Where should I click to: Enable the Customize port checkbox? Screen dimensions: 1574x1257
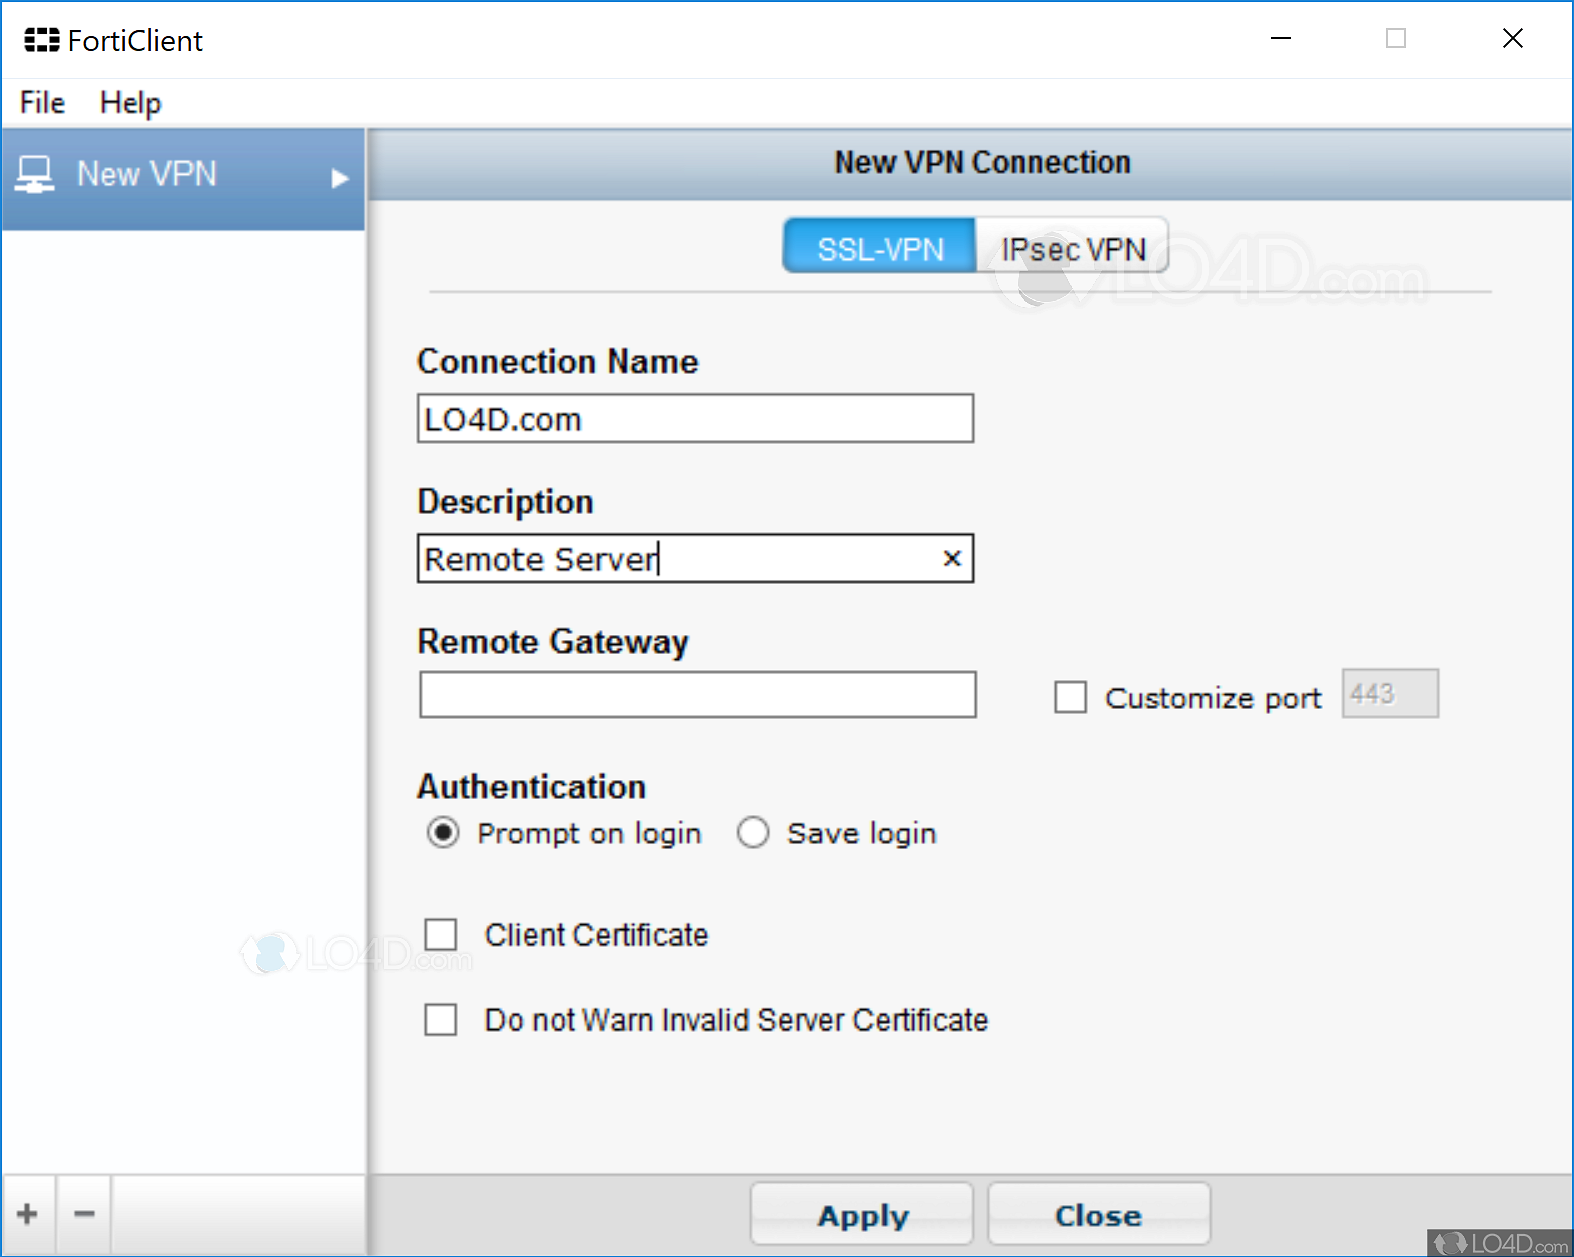1070,697
